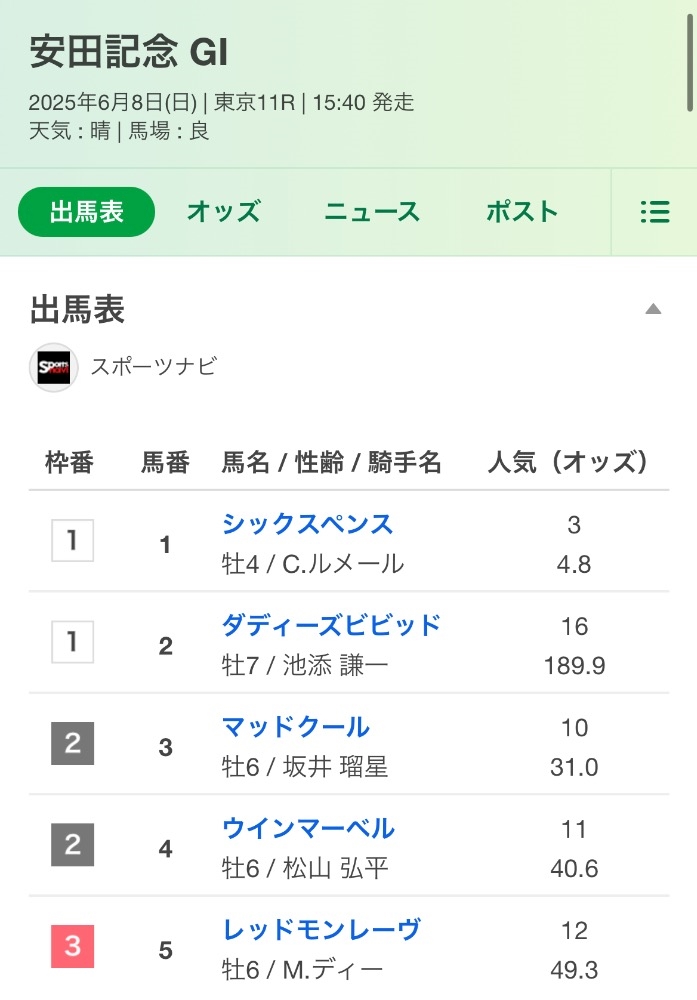Image resolution: width=697 pixels, height=1000 pixels.
Task: Click the Sports Navi logo icon
Action: [54, 367]
